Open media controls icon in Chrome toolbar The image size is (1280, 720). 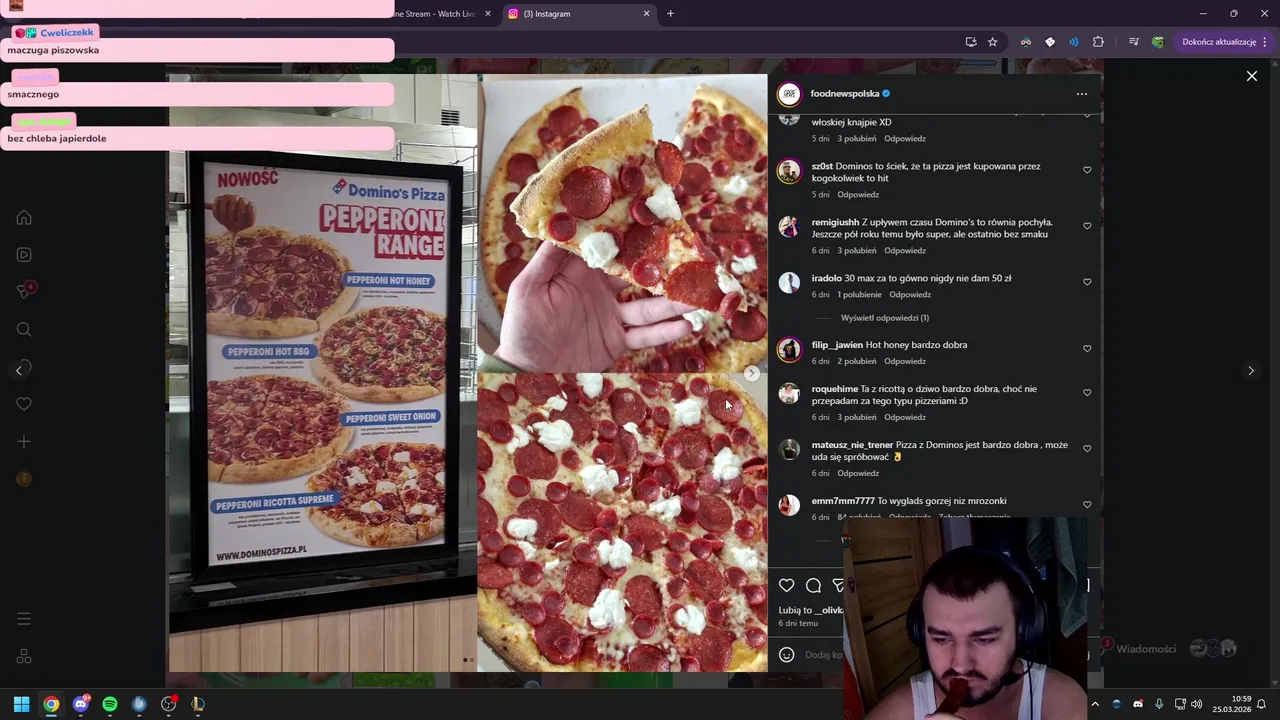tap(1133, 42)
